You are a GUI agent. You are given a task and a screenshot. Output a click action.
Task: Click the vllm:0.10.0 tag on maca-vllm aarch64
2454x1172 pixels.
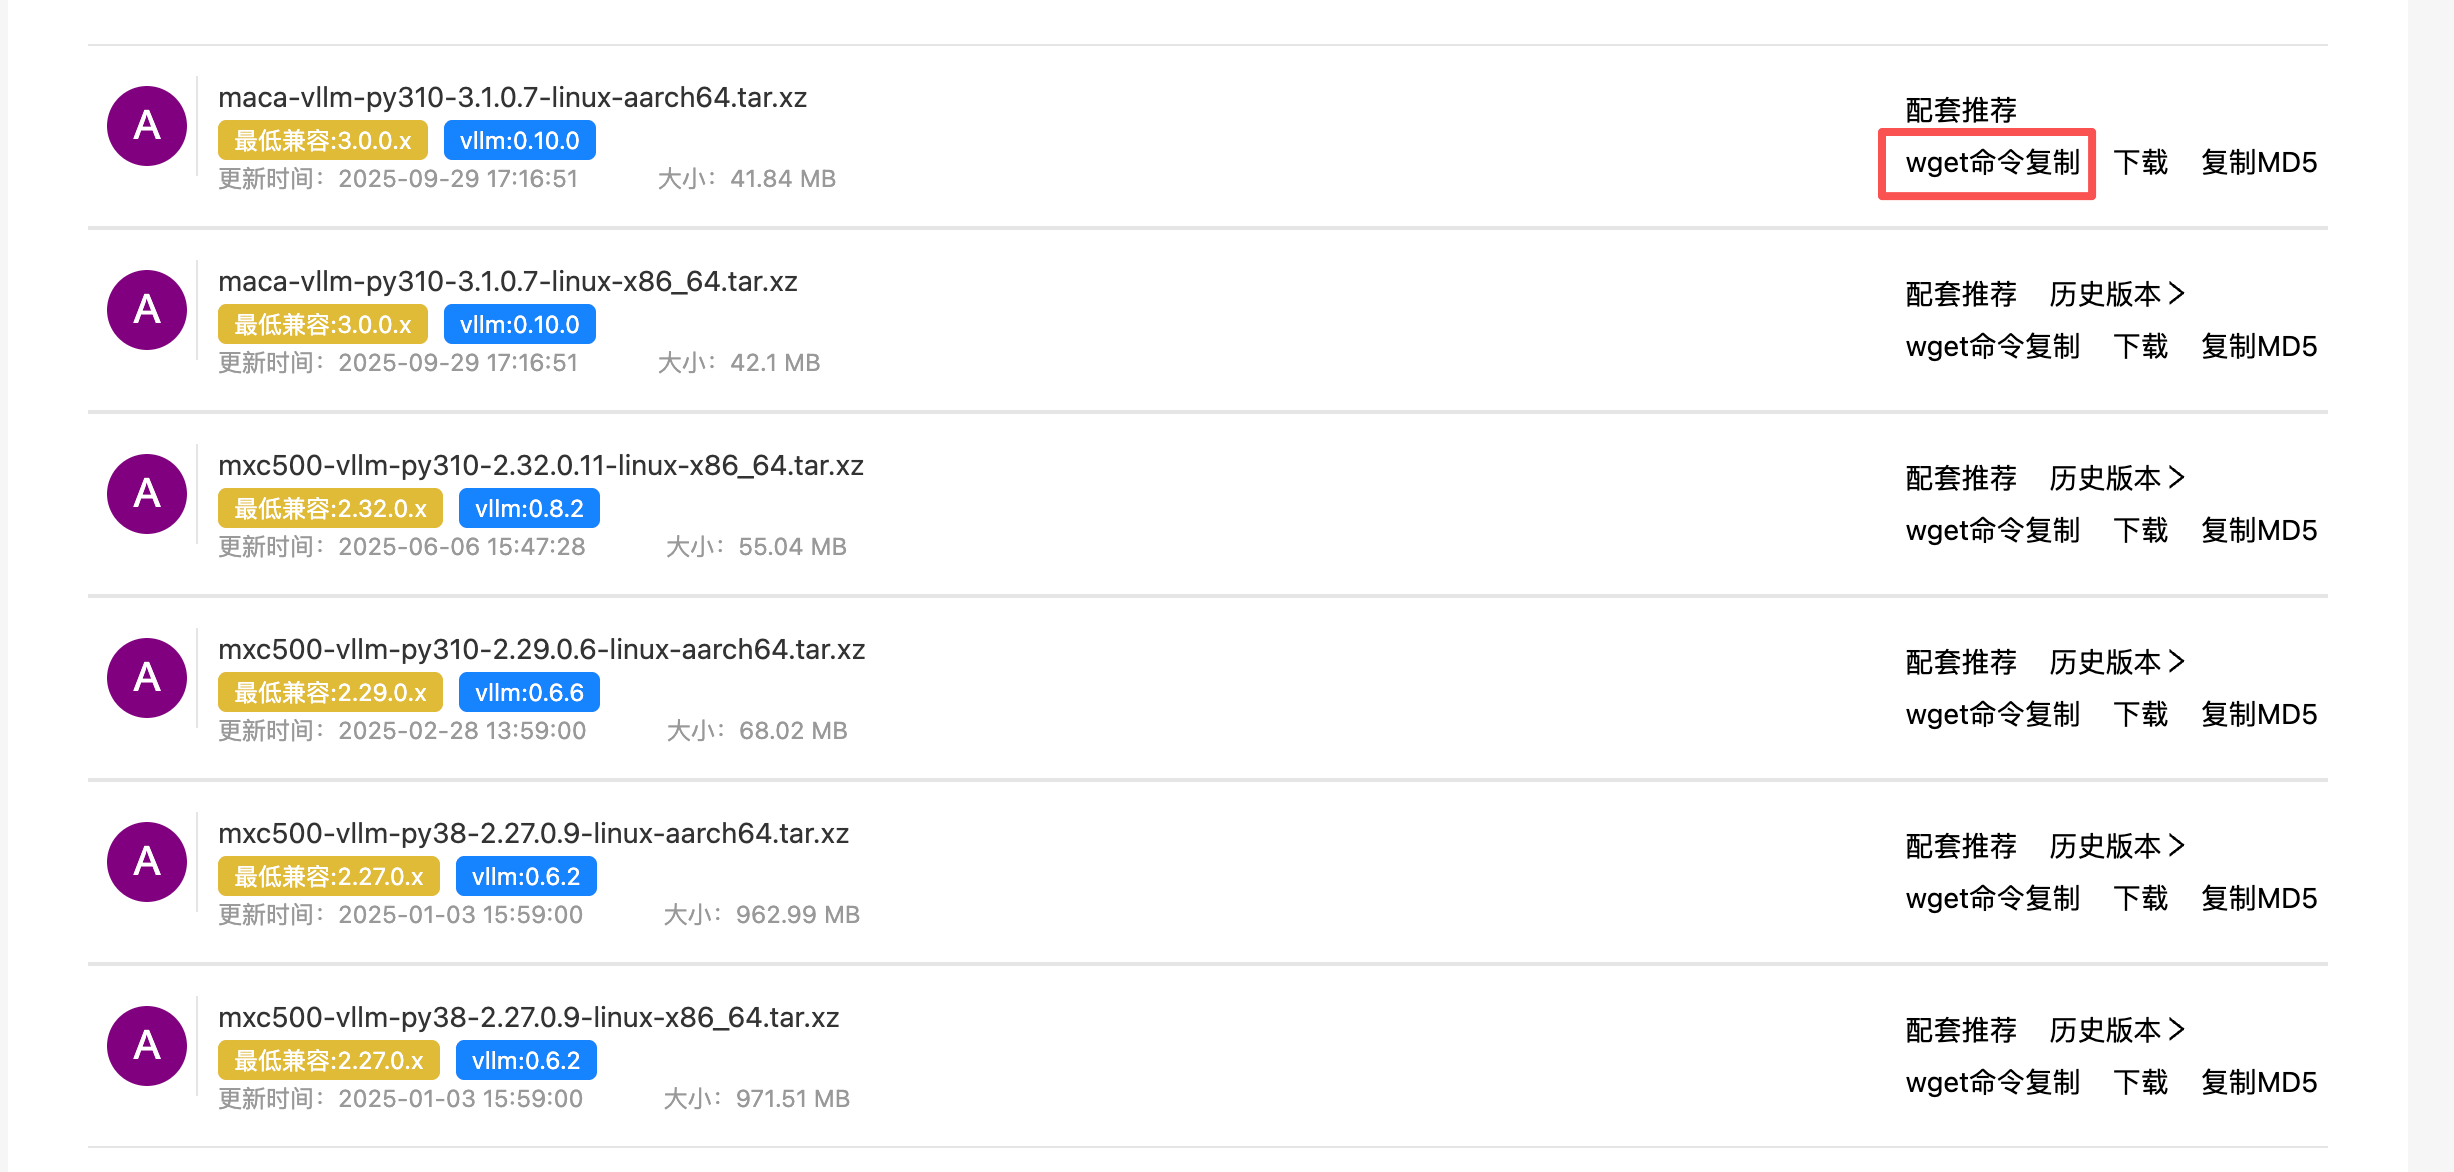pyautogui.click(x=519, y=141)
